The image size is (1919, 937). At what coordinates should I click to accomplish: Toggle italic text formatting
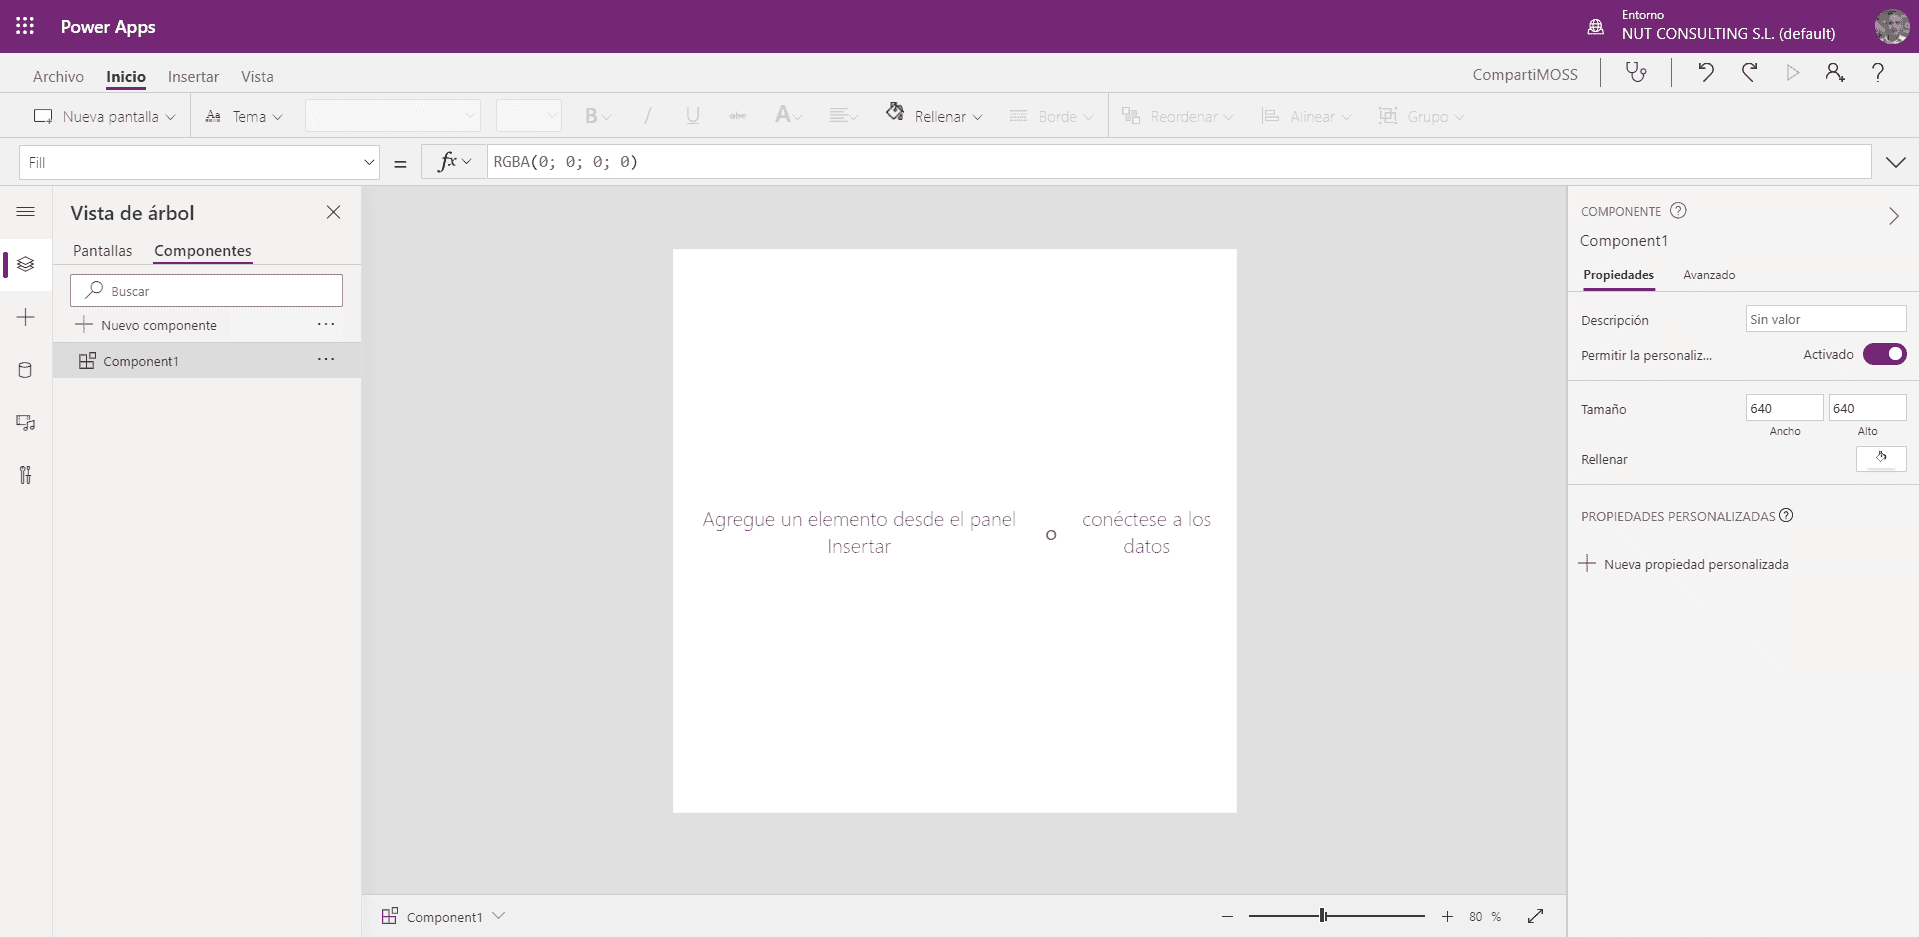point(647,116)
